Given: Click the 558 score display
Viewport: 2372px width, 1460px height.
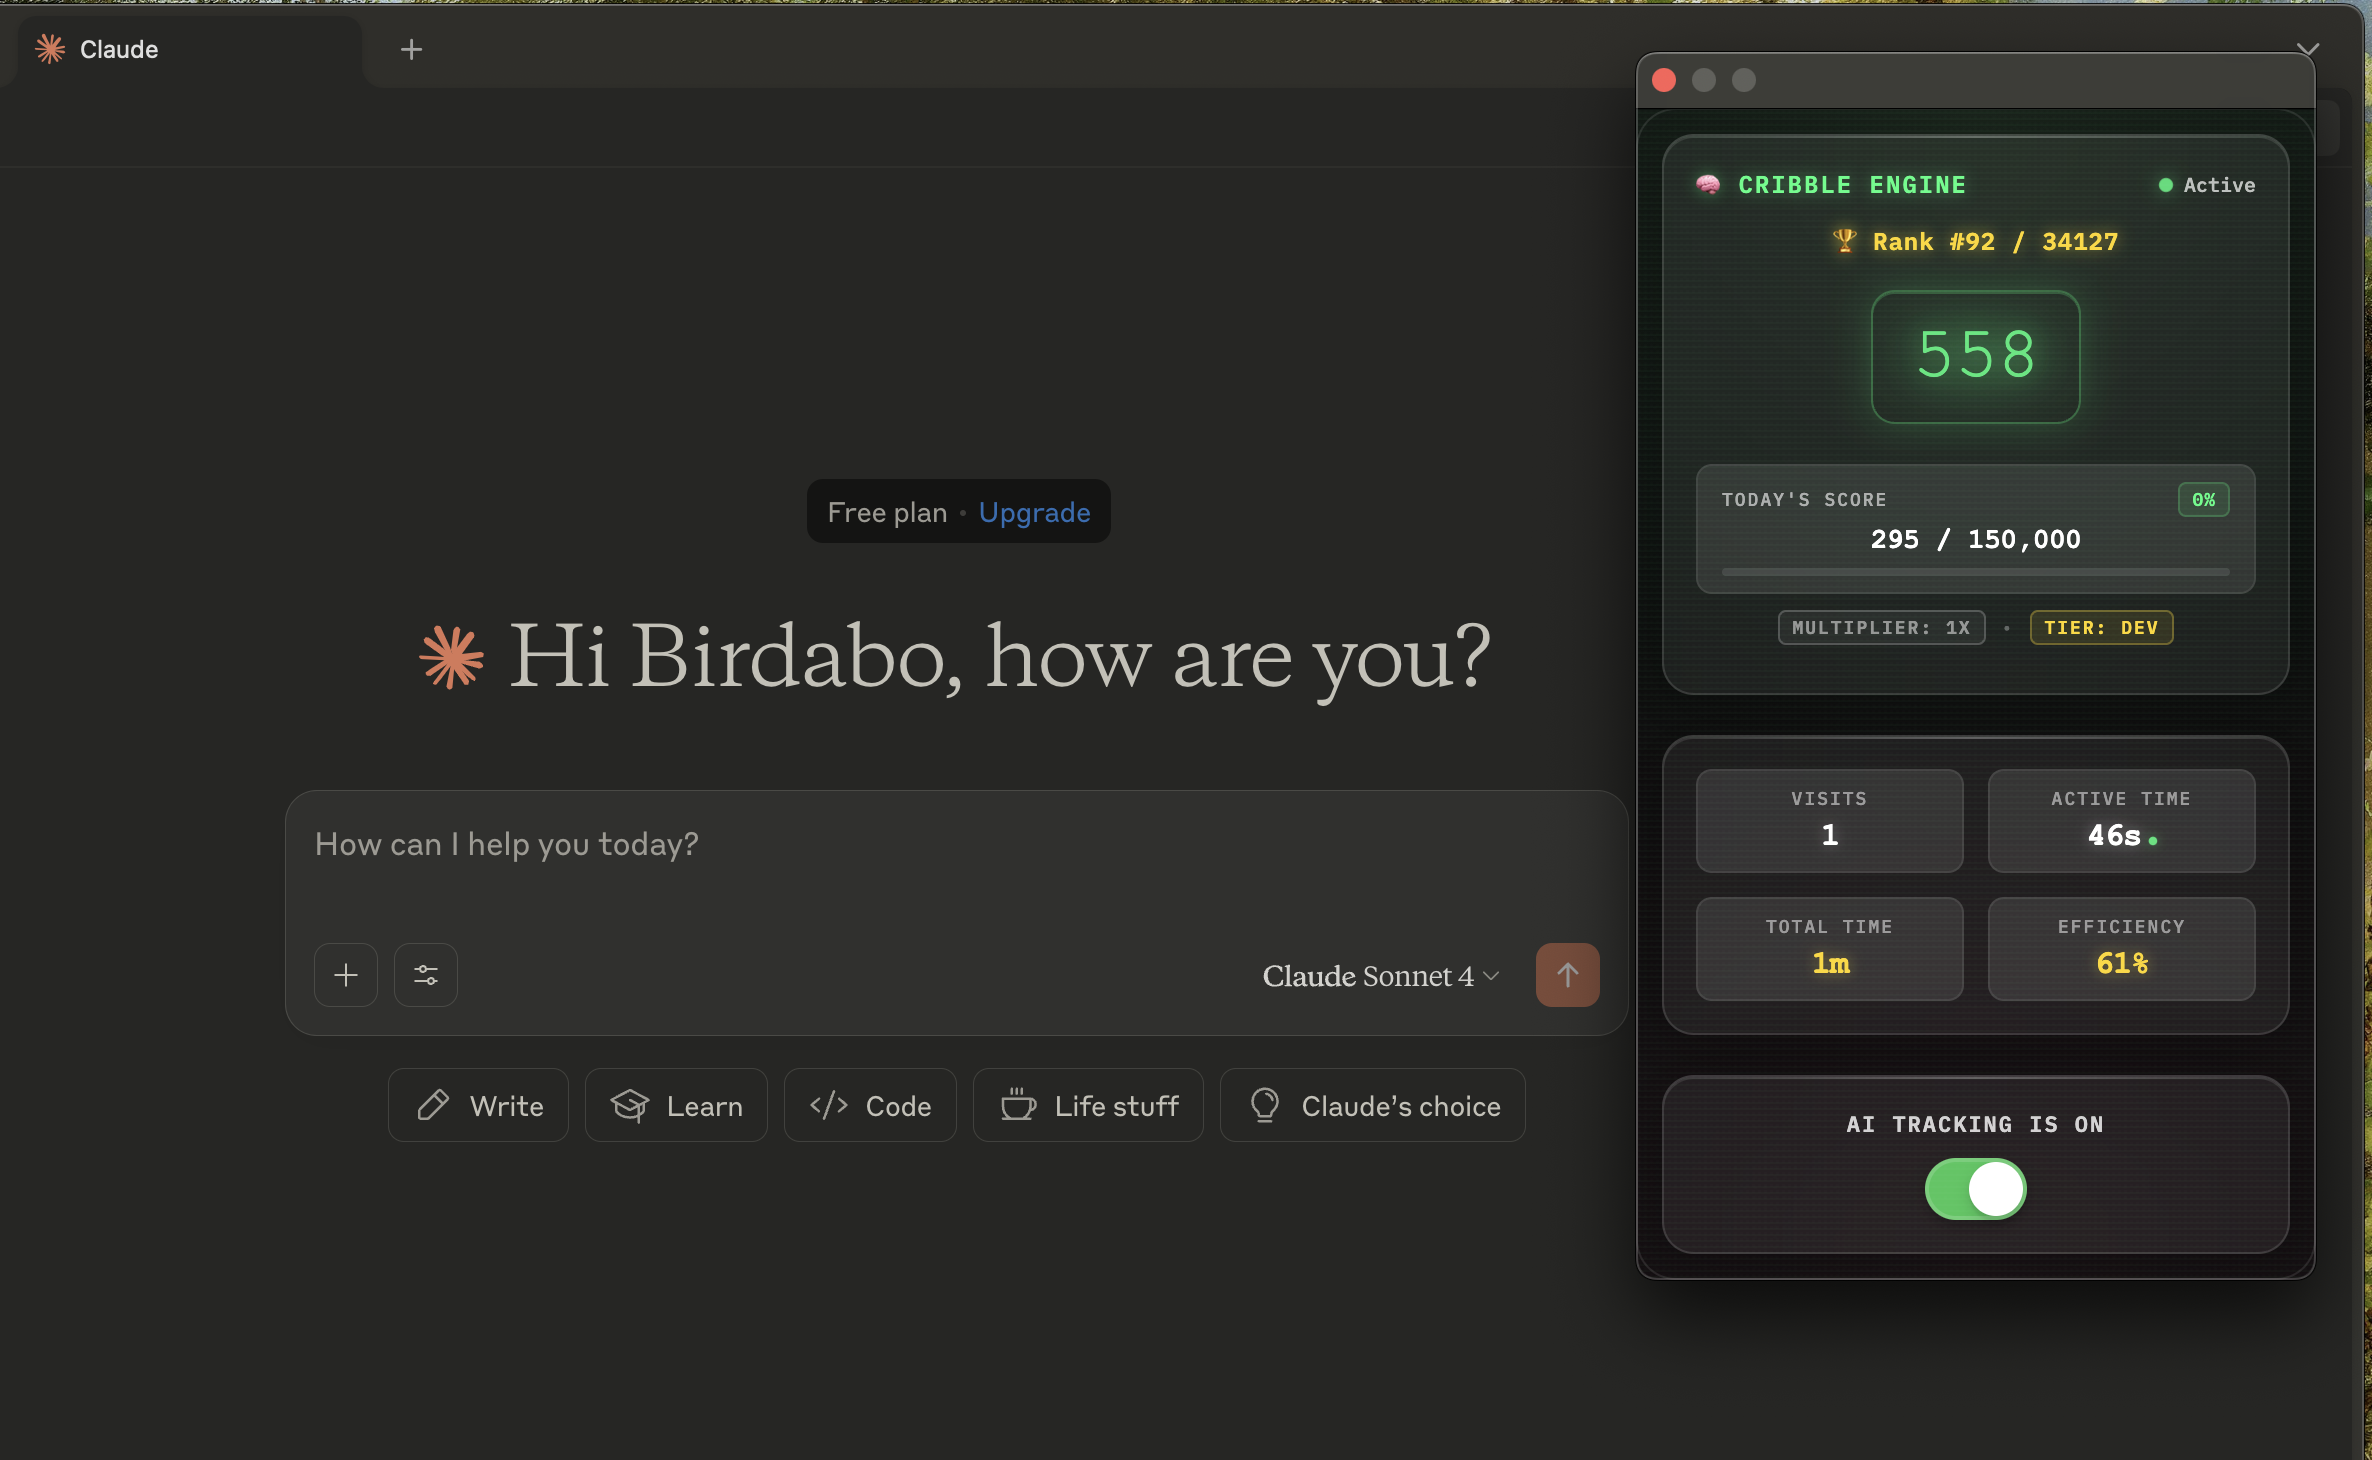Looking at the screenshot, I should click(x=1975, y=356).
